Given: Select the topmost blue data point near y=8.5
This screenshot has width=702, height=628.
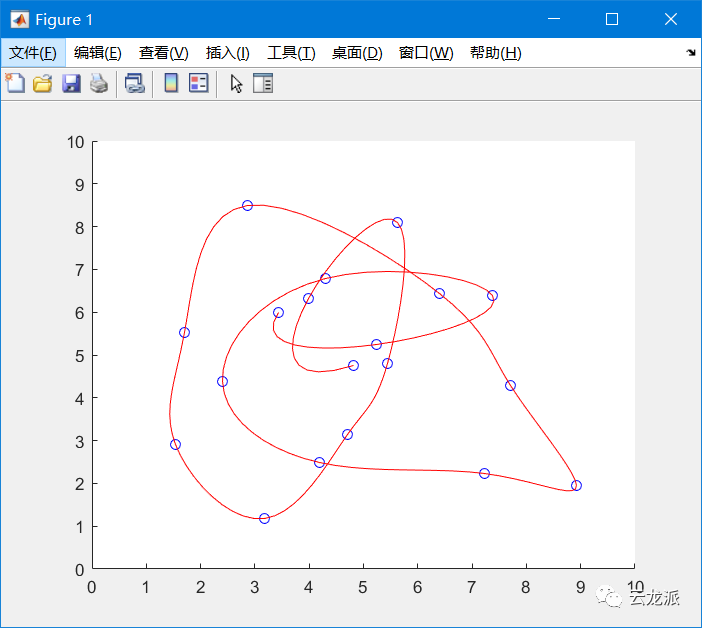Looking at the screenshot, I should (x=247, y=205).
